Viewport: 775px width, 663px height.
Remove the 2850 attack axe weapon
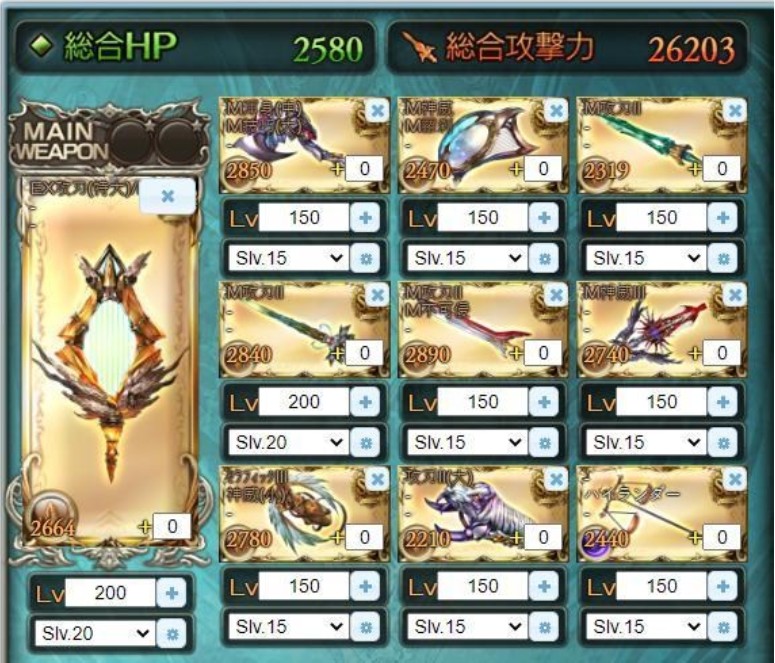[x=378, y=110]
